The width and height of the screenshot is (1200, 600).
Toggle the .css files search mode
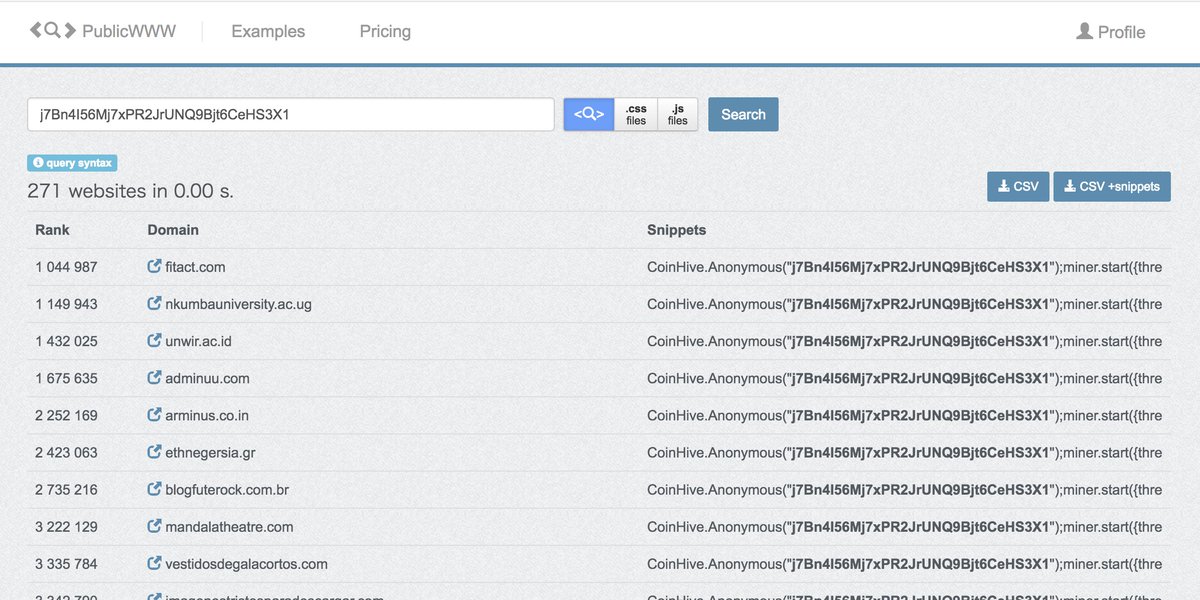coord(636,114)
